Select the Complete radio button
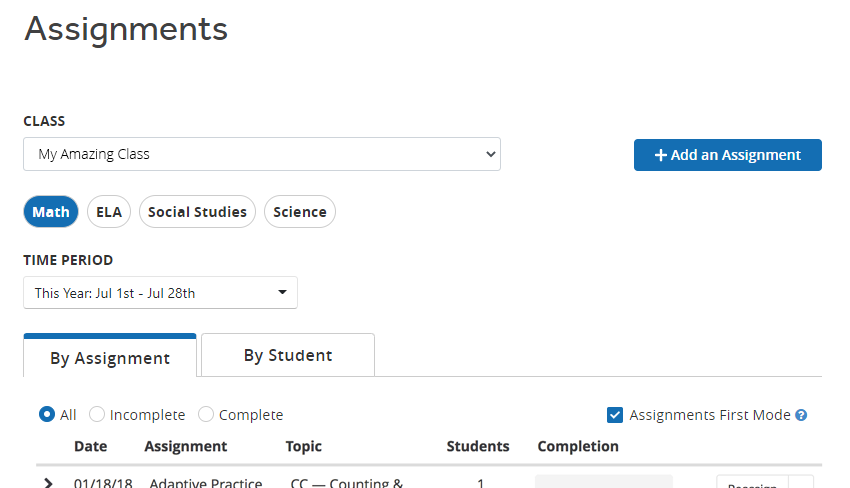The image size is (850, 488). [x=205, y=414]
